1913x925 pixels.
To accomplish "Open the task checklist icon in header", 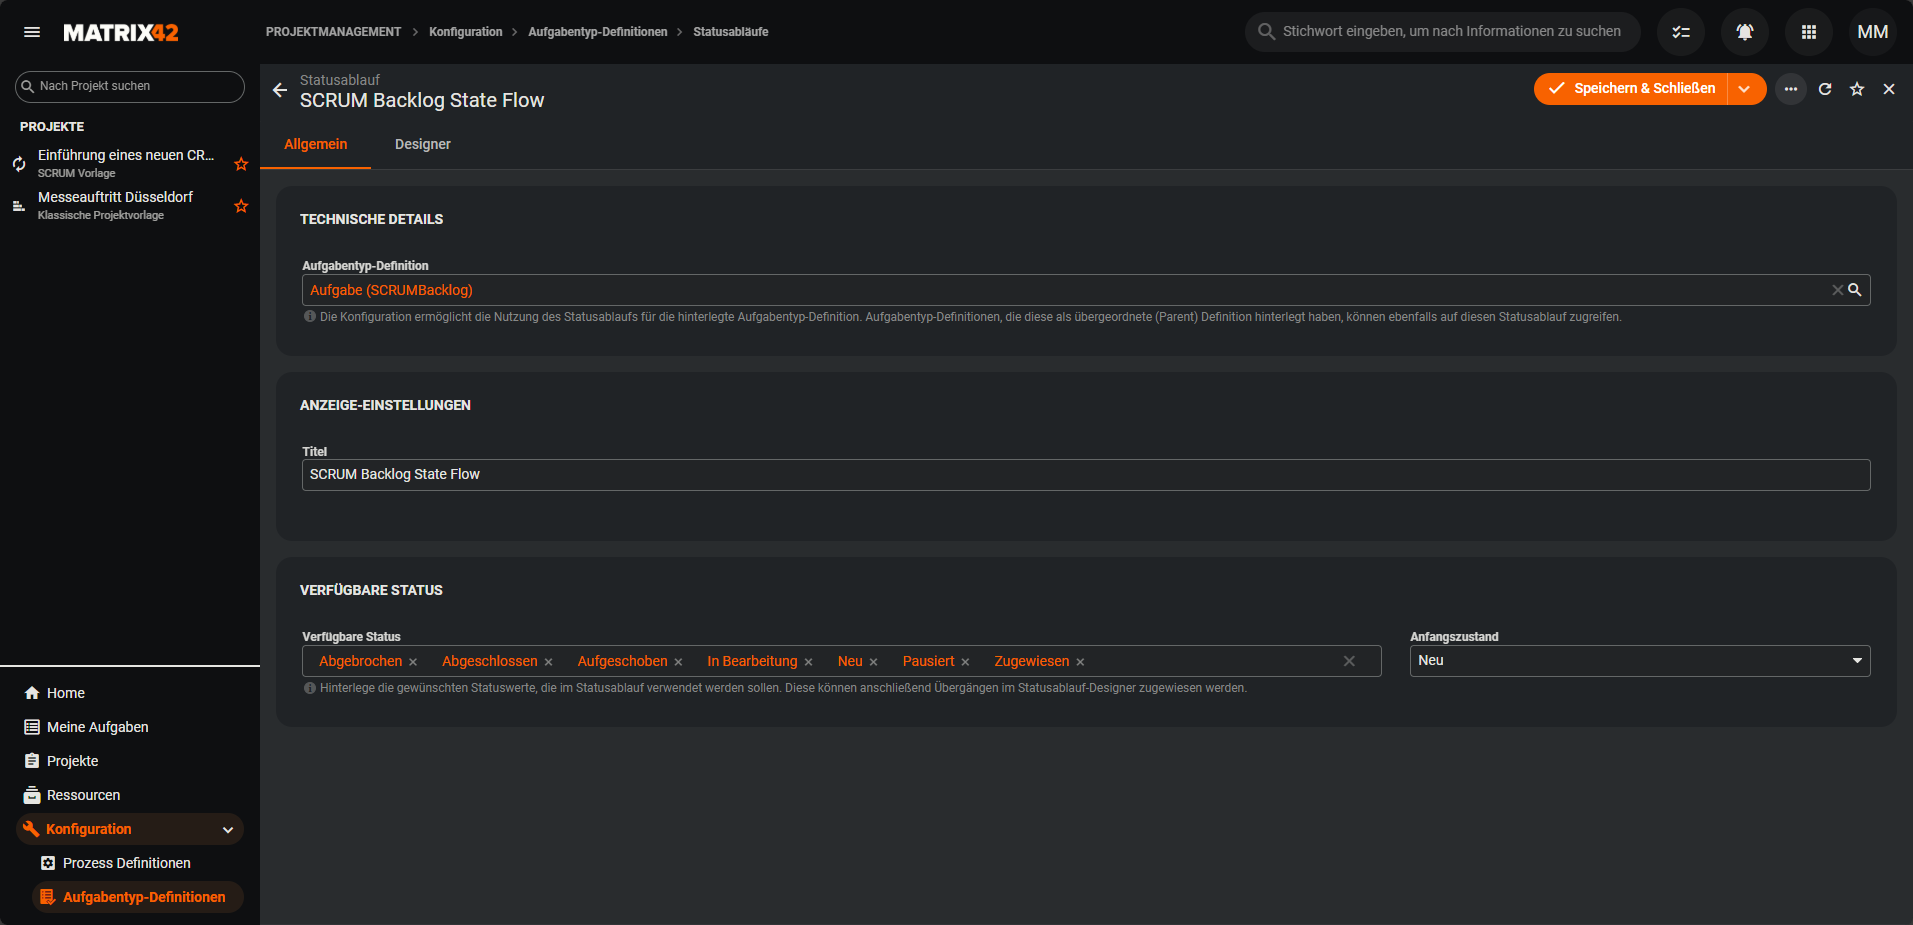I will (1680, 32).
